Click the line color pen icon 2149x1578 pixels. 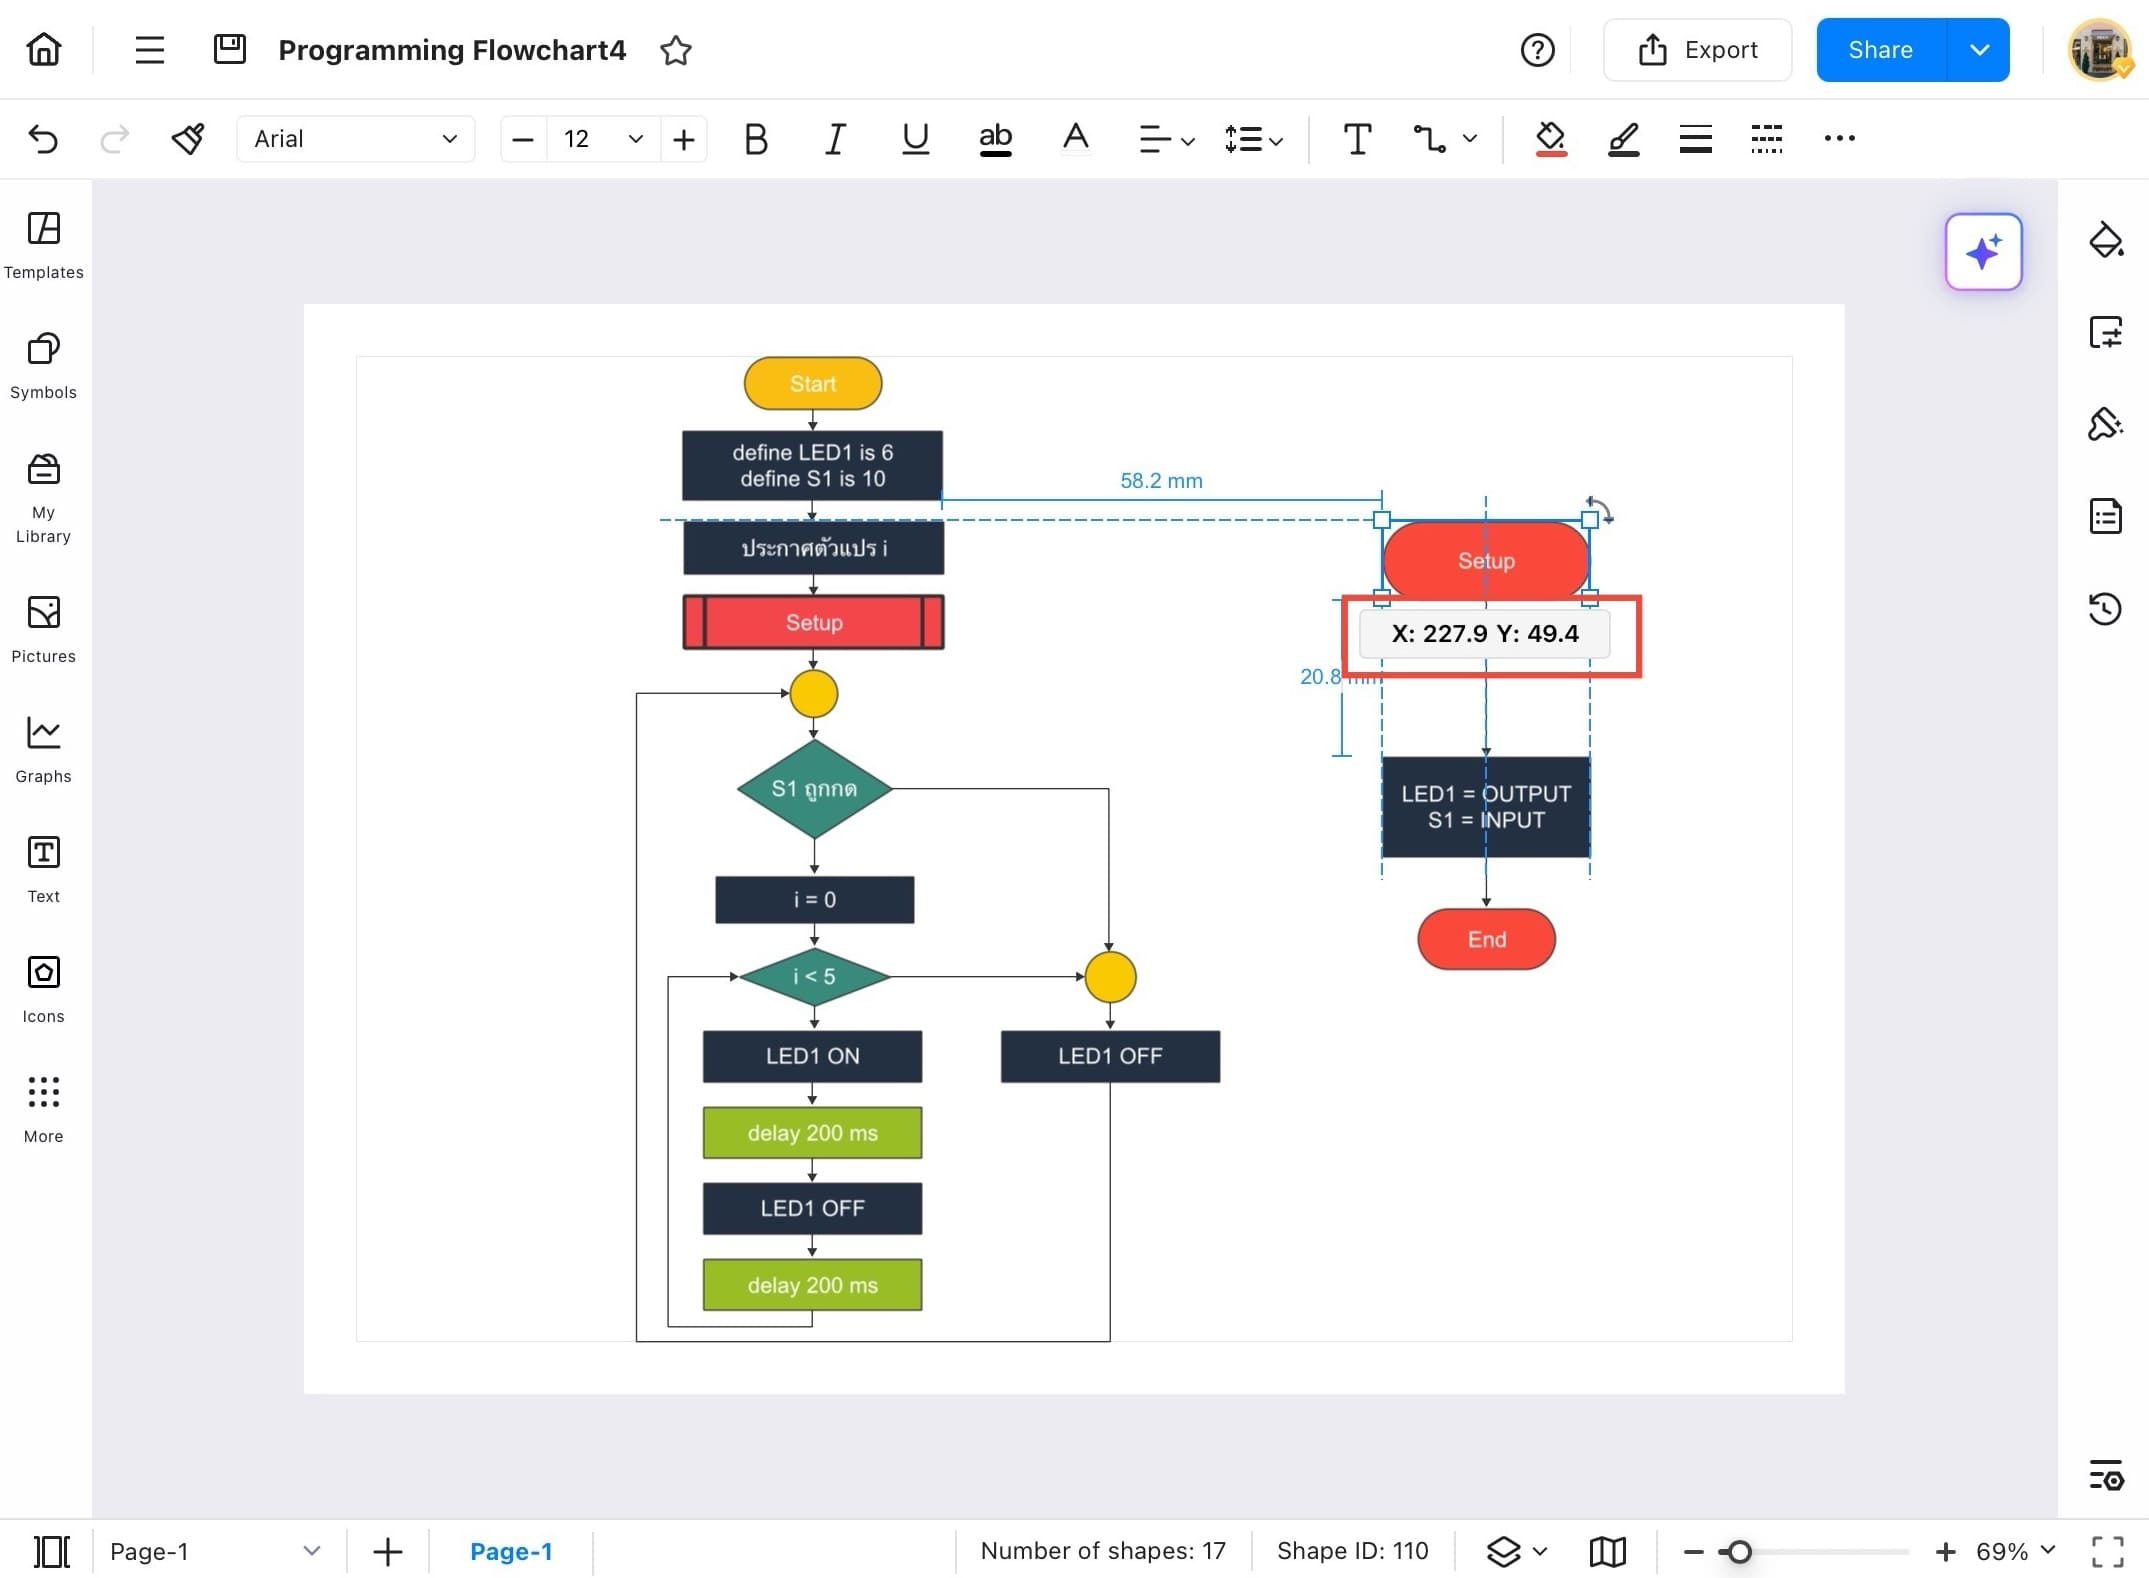[1623, 139]
